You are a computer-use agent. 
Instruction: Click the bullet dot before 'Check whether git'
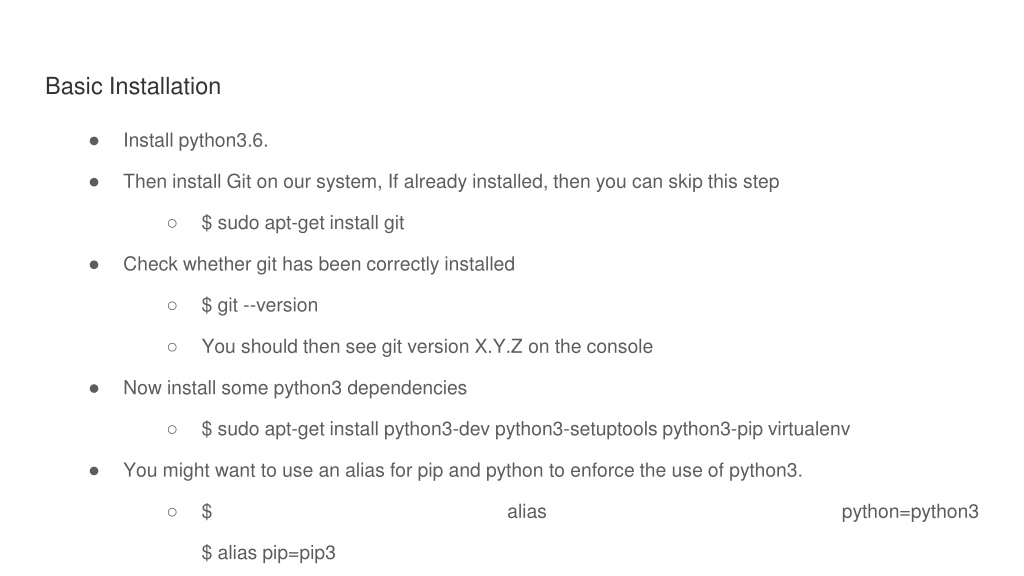[x=94, y=264]
